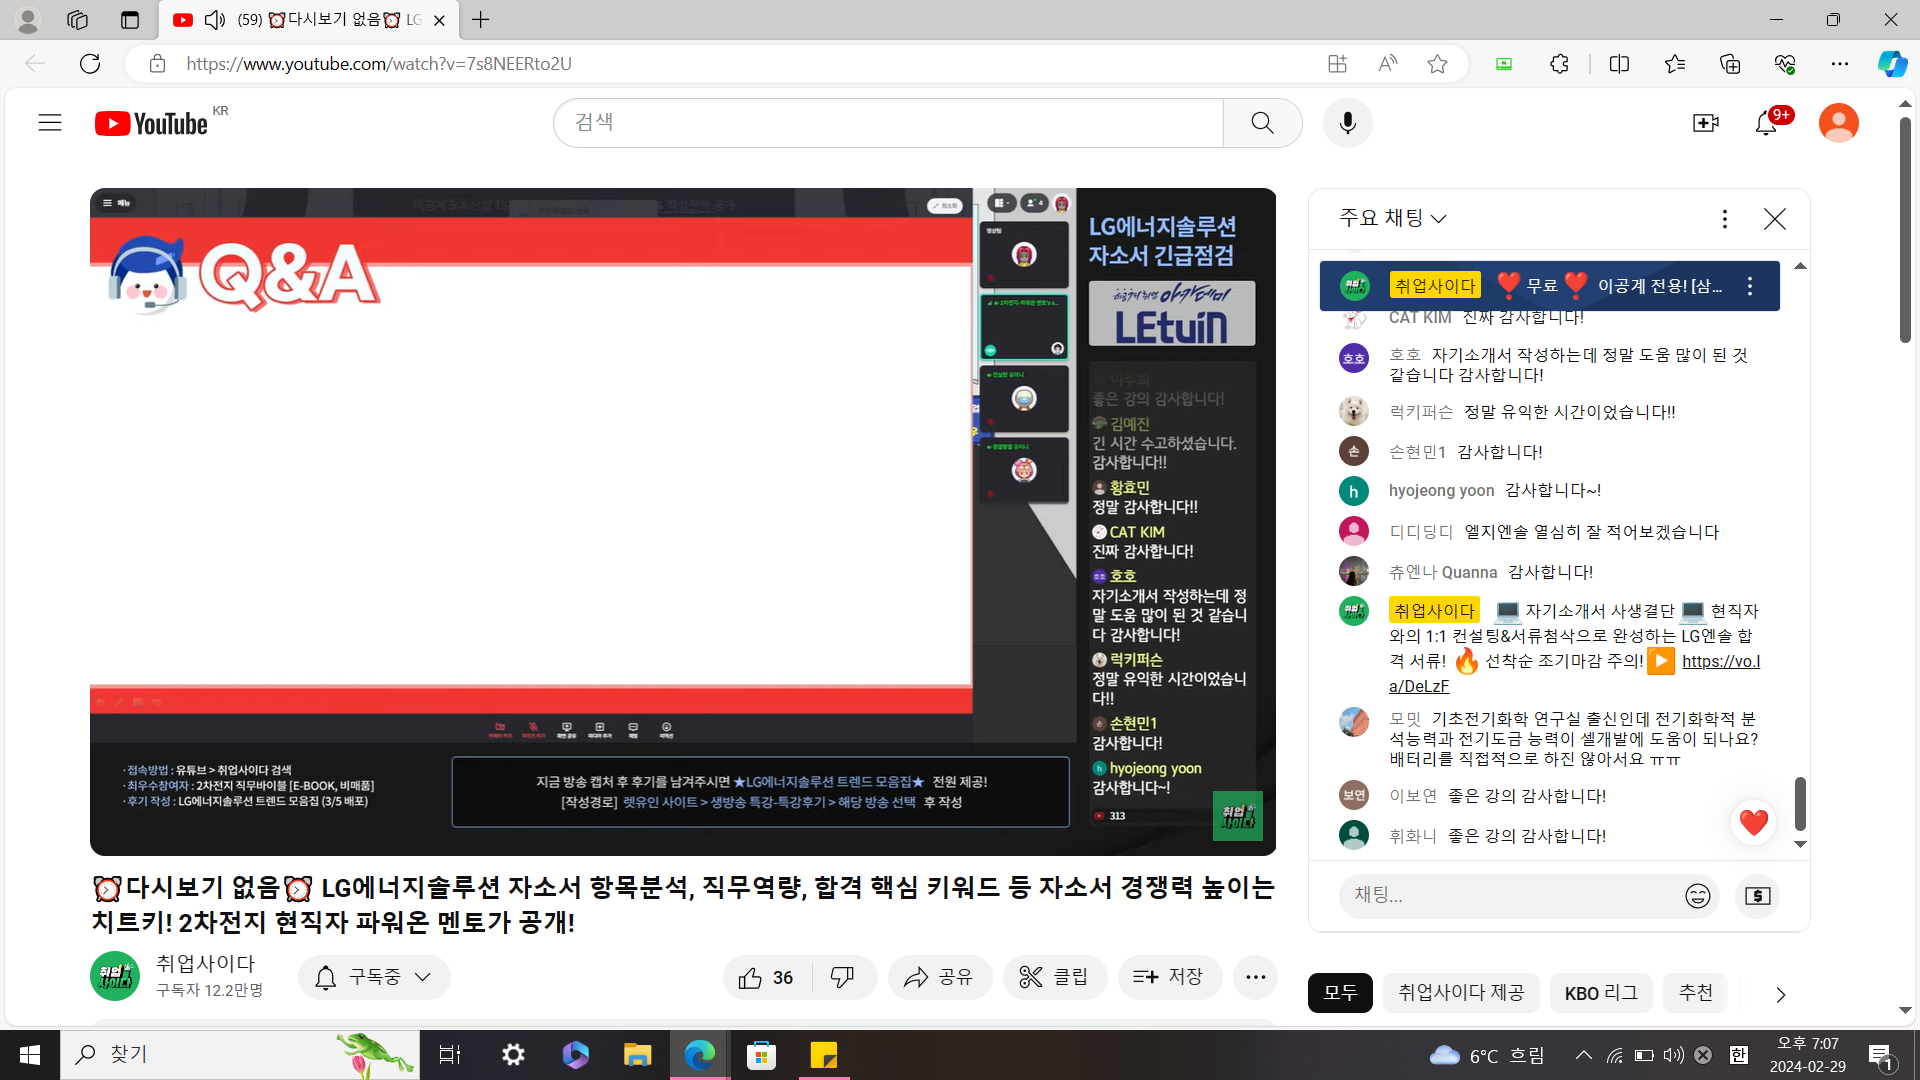Viewport: 1920px width, 1080px height.
Task: Expand the 구독중 subscription dropdown
Action: (x=374, y=977)
